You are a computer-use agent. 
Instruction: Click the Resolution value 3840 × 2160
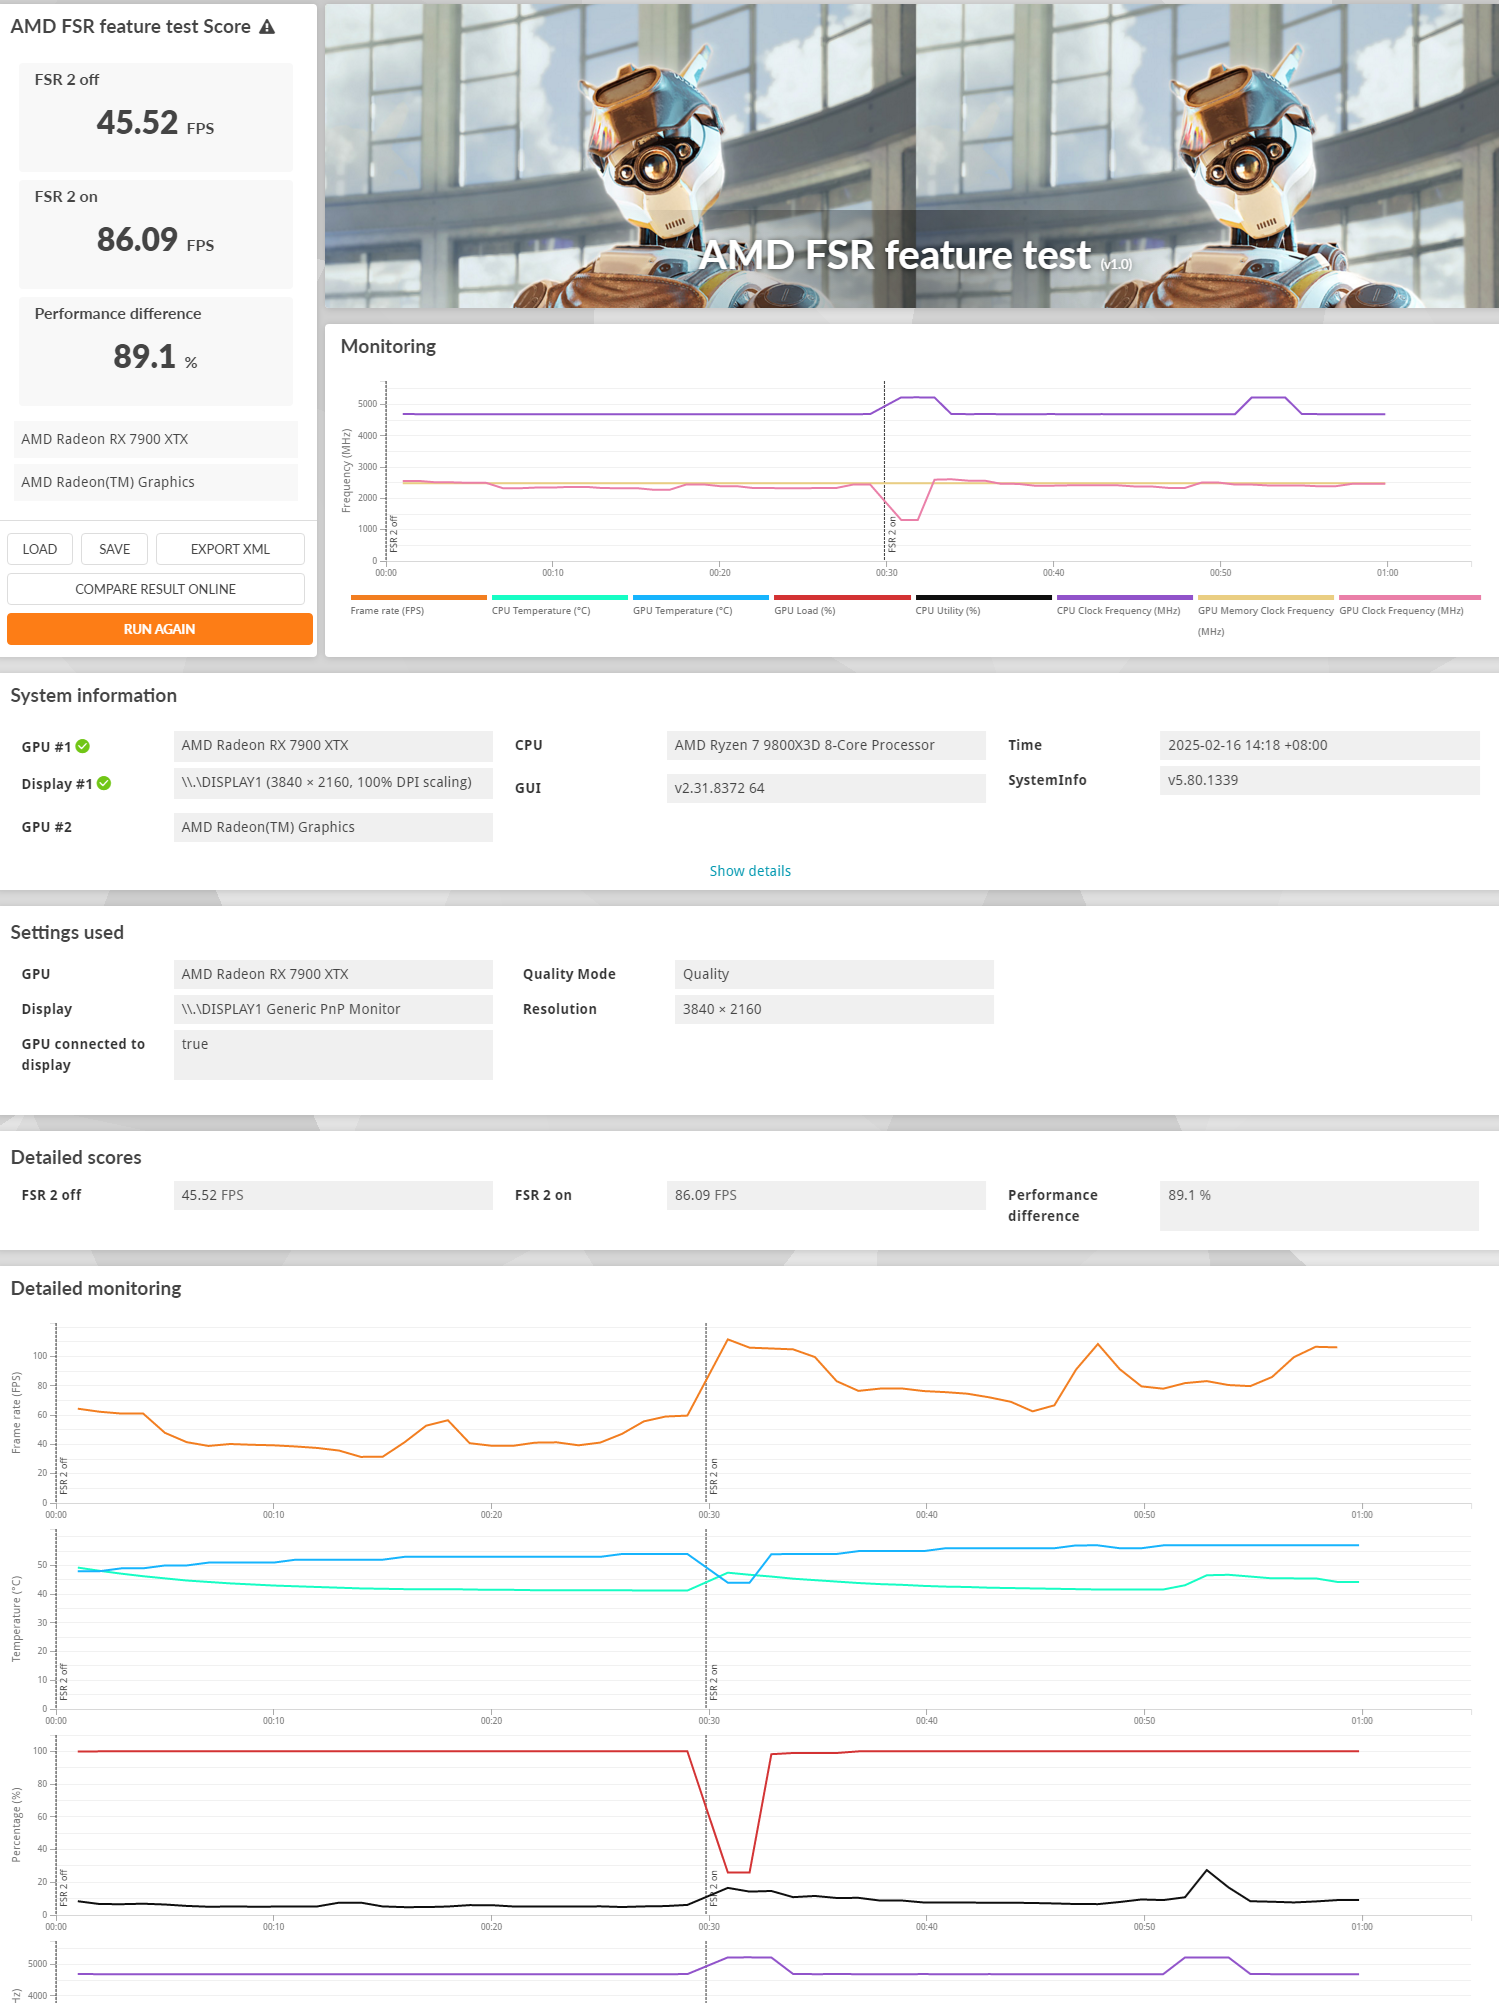[x=834, y=1009]
